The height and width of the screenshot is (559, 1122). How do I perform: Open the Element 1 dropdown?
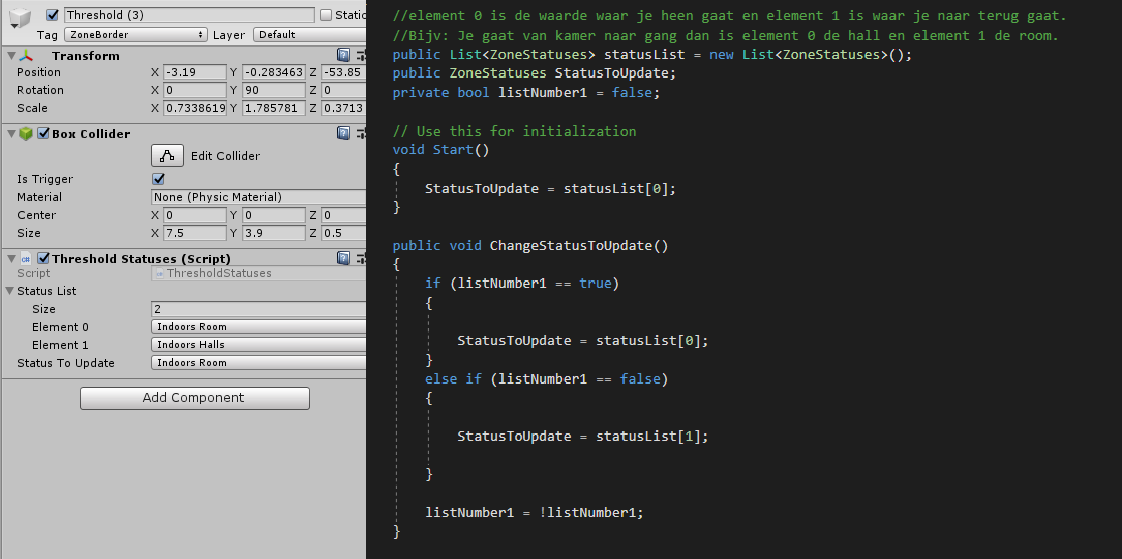click(259, 345)
